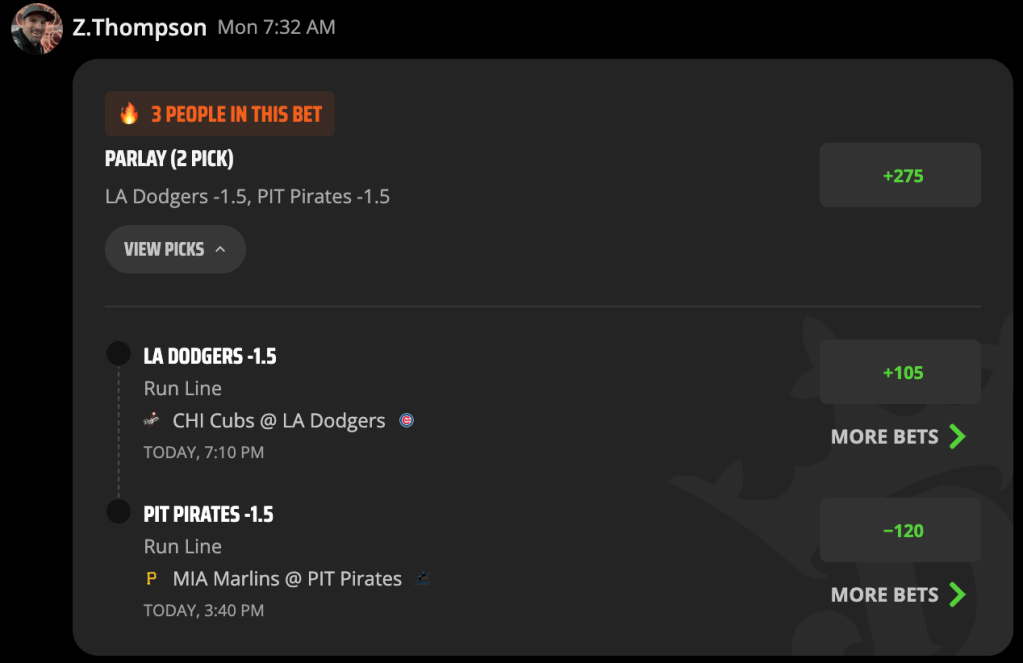This screenshot has width=1023, height=663.
Task: Collapse picks using the VIEW PICKS button
Action: tap(175, 249)
